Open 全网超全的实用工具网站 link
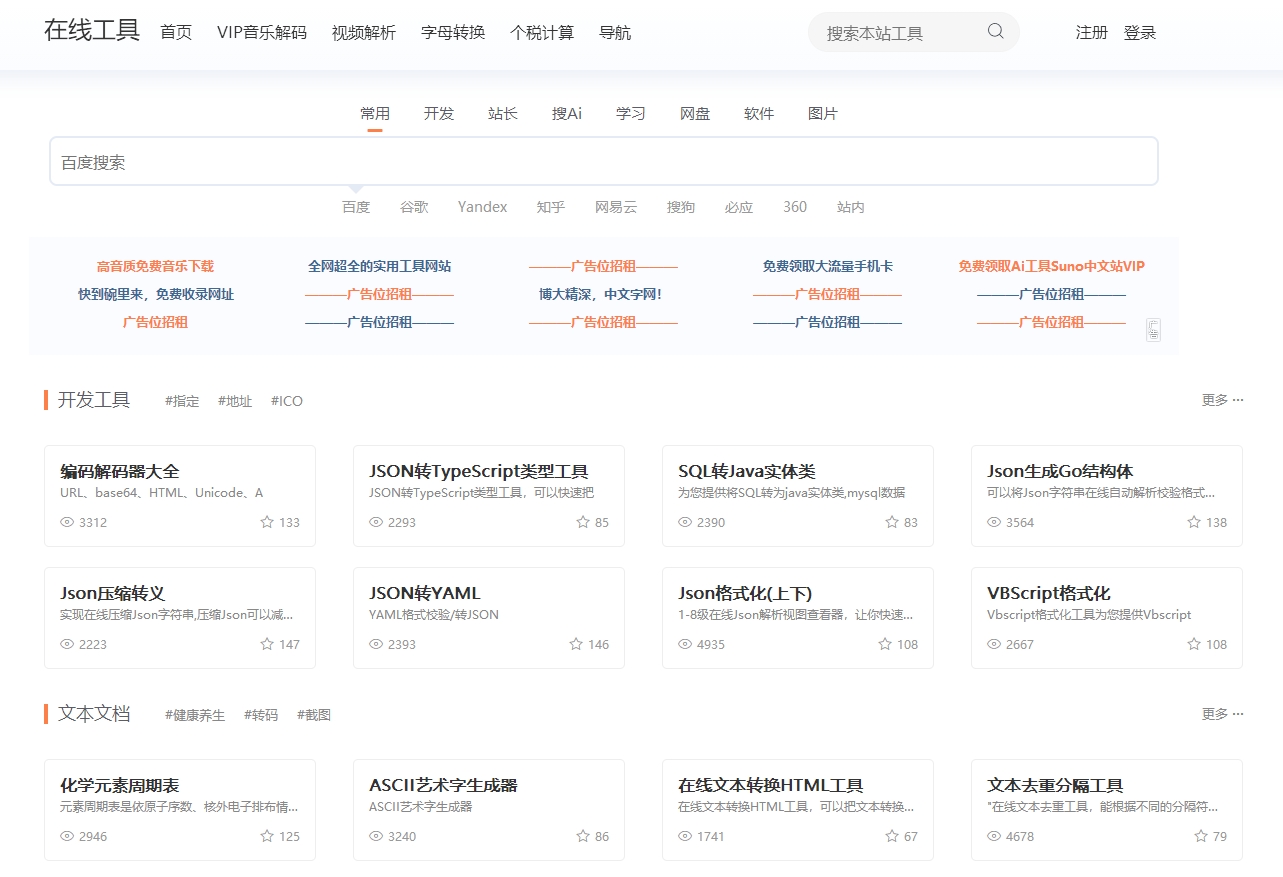1283x877 pixels. (379, 266)
